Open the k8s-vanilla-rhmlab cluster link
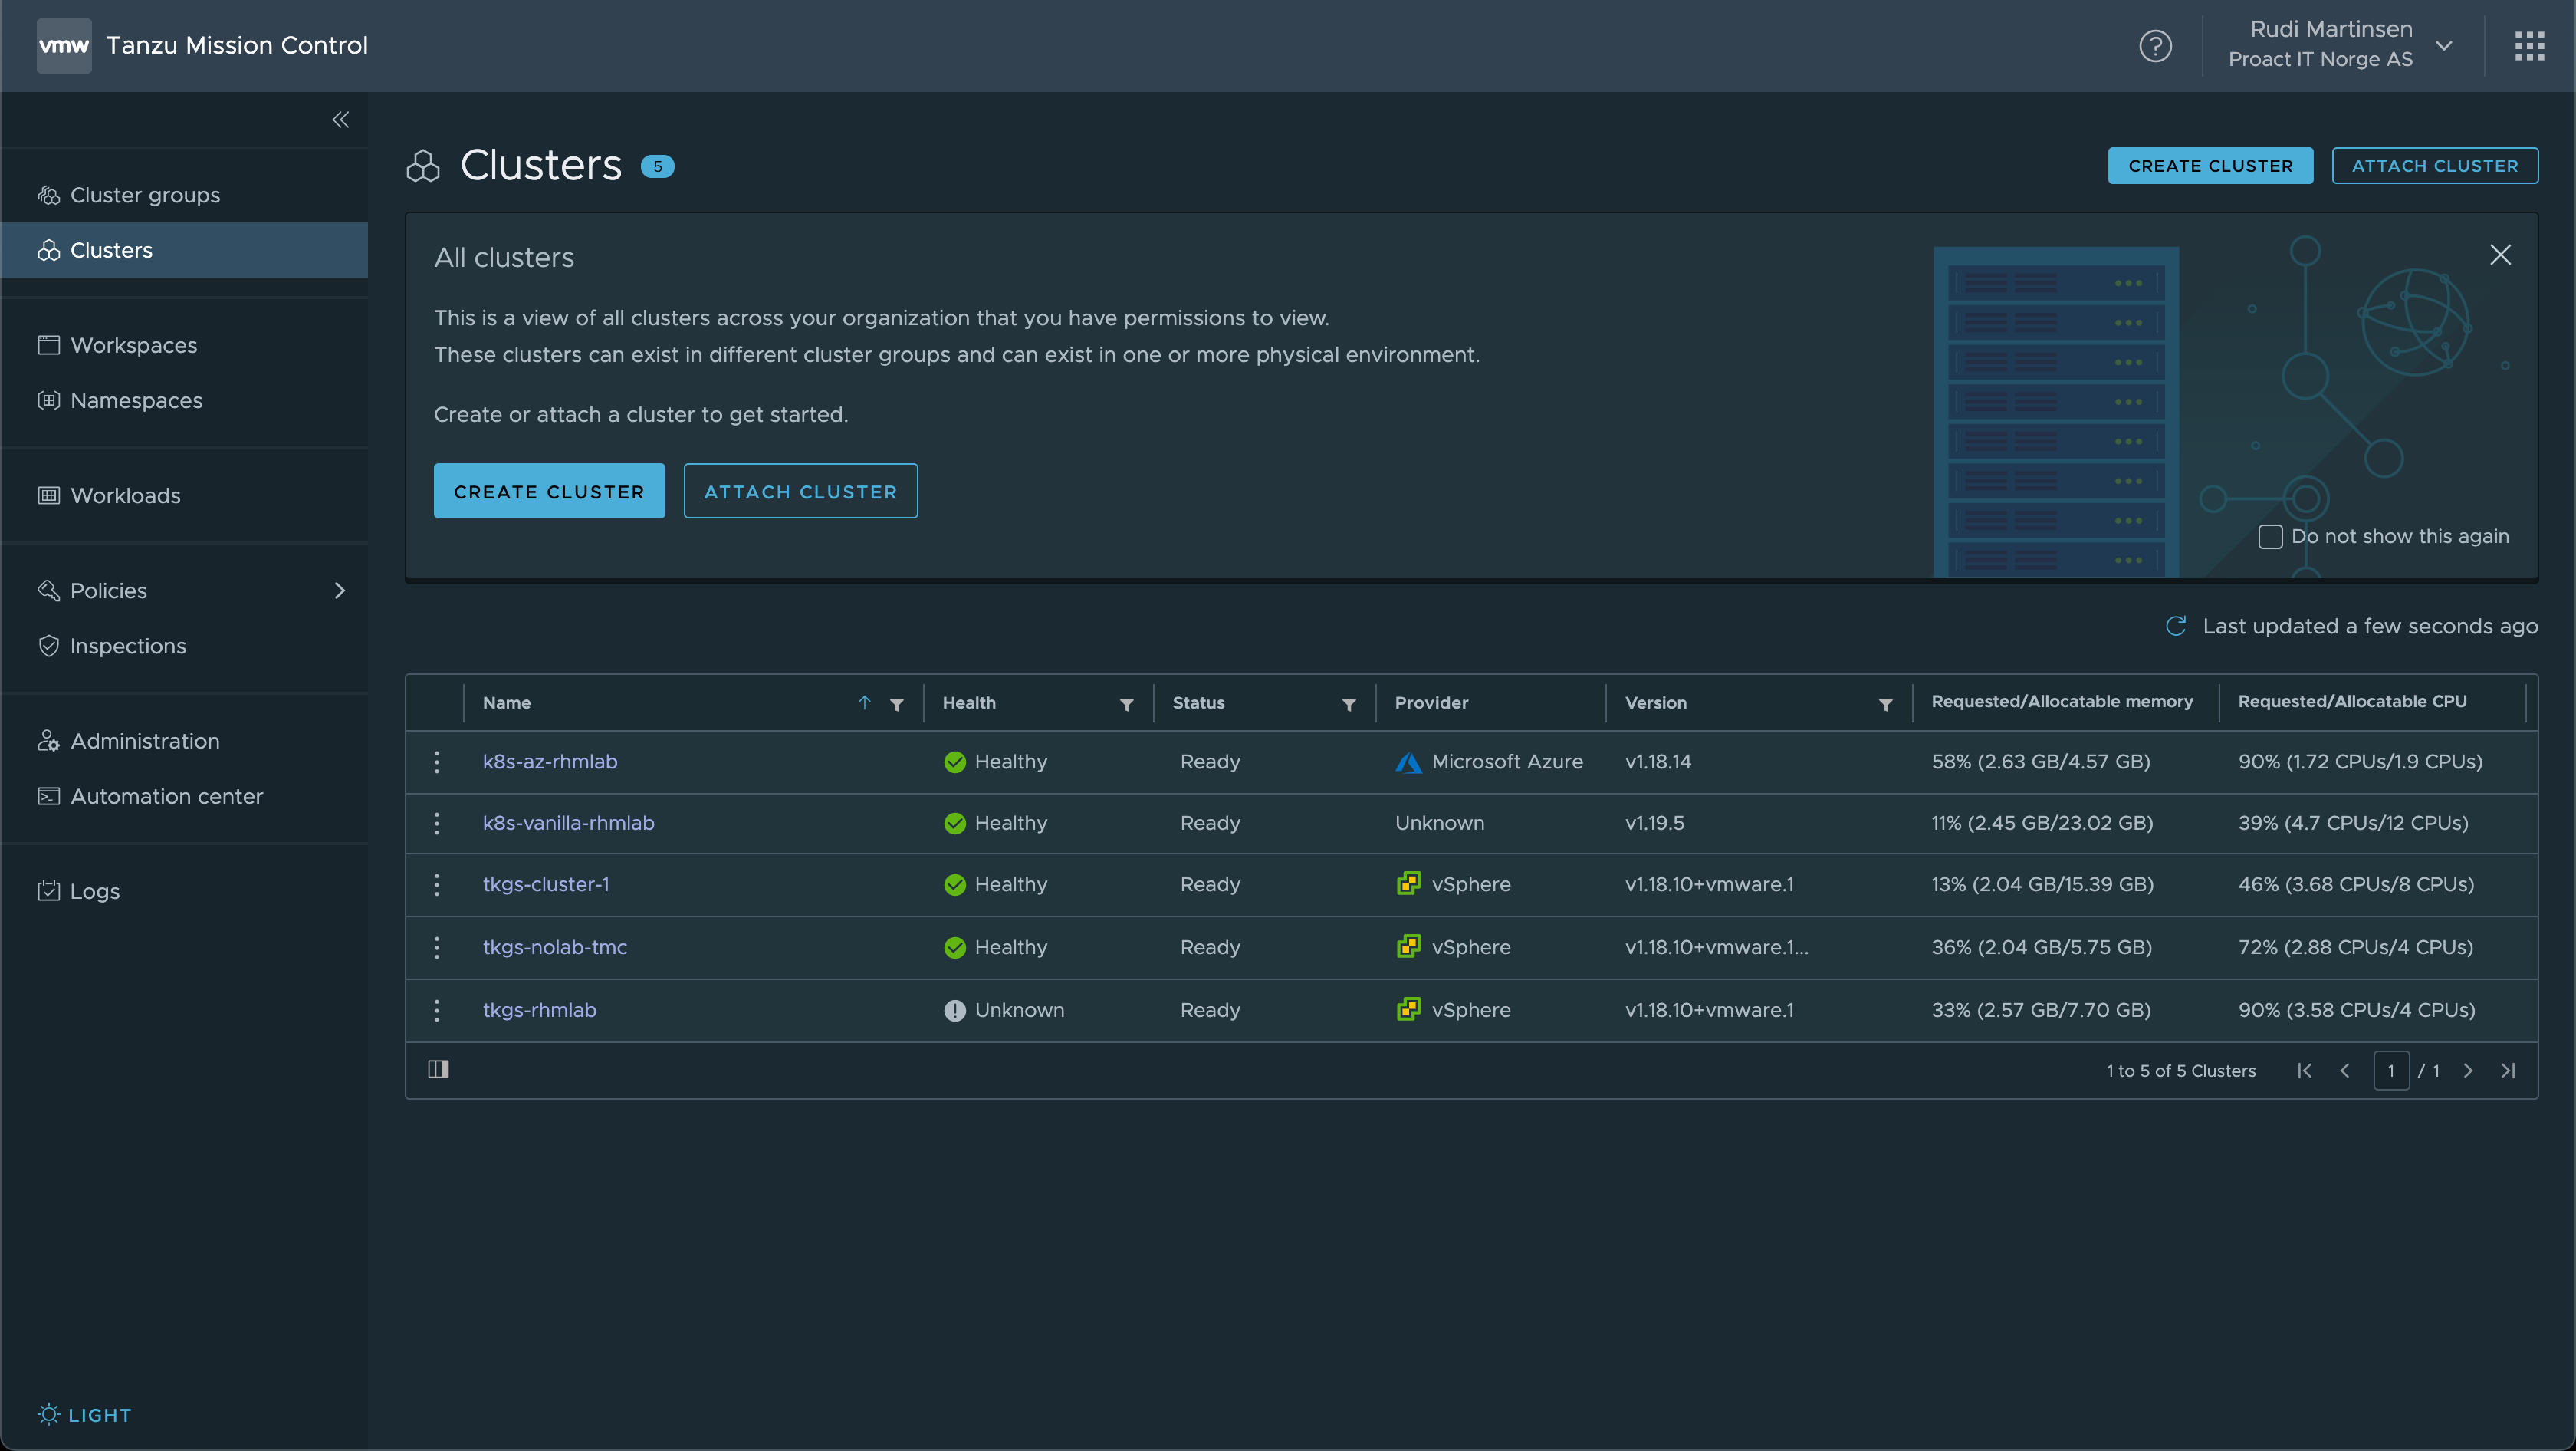The height and width of the screenshot is (1451, 2576). pos(568,823)
